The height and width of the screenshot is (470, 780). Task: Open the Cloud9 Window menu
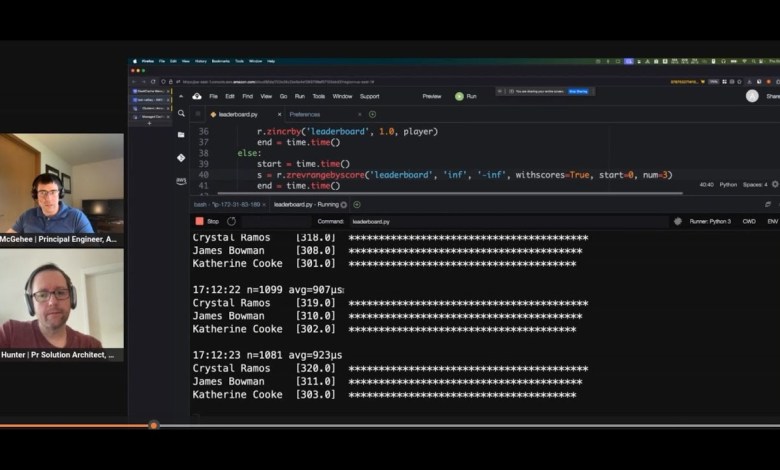(342, 96)
